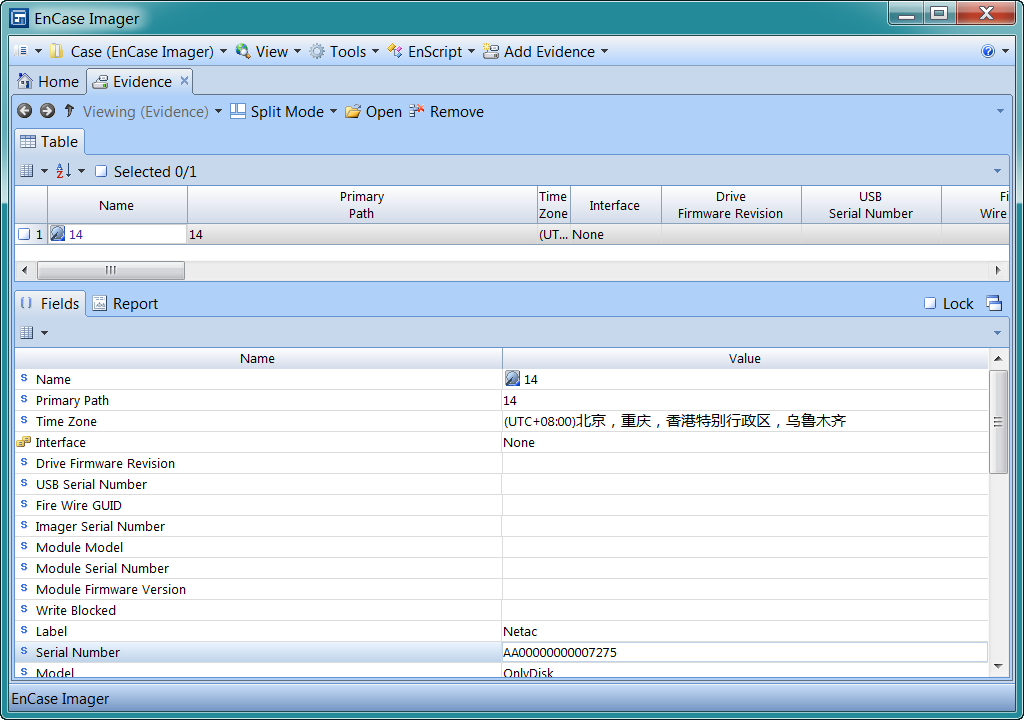This screenshot has height=720, width=1024.
Task: Click the Drive Firmware Revision column header
Action: tap(731, 205)
